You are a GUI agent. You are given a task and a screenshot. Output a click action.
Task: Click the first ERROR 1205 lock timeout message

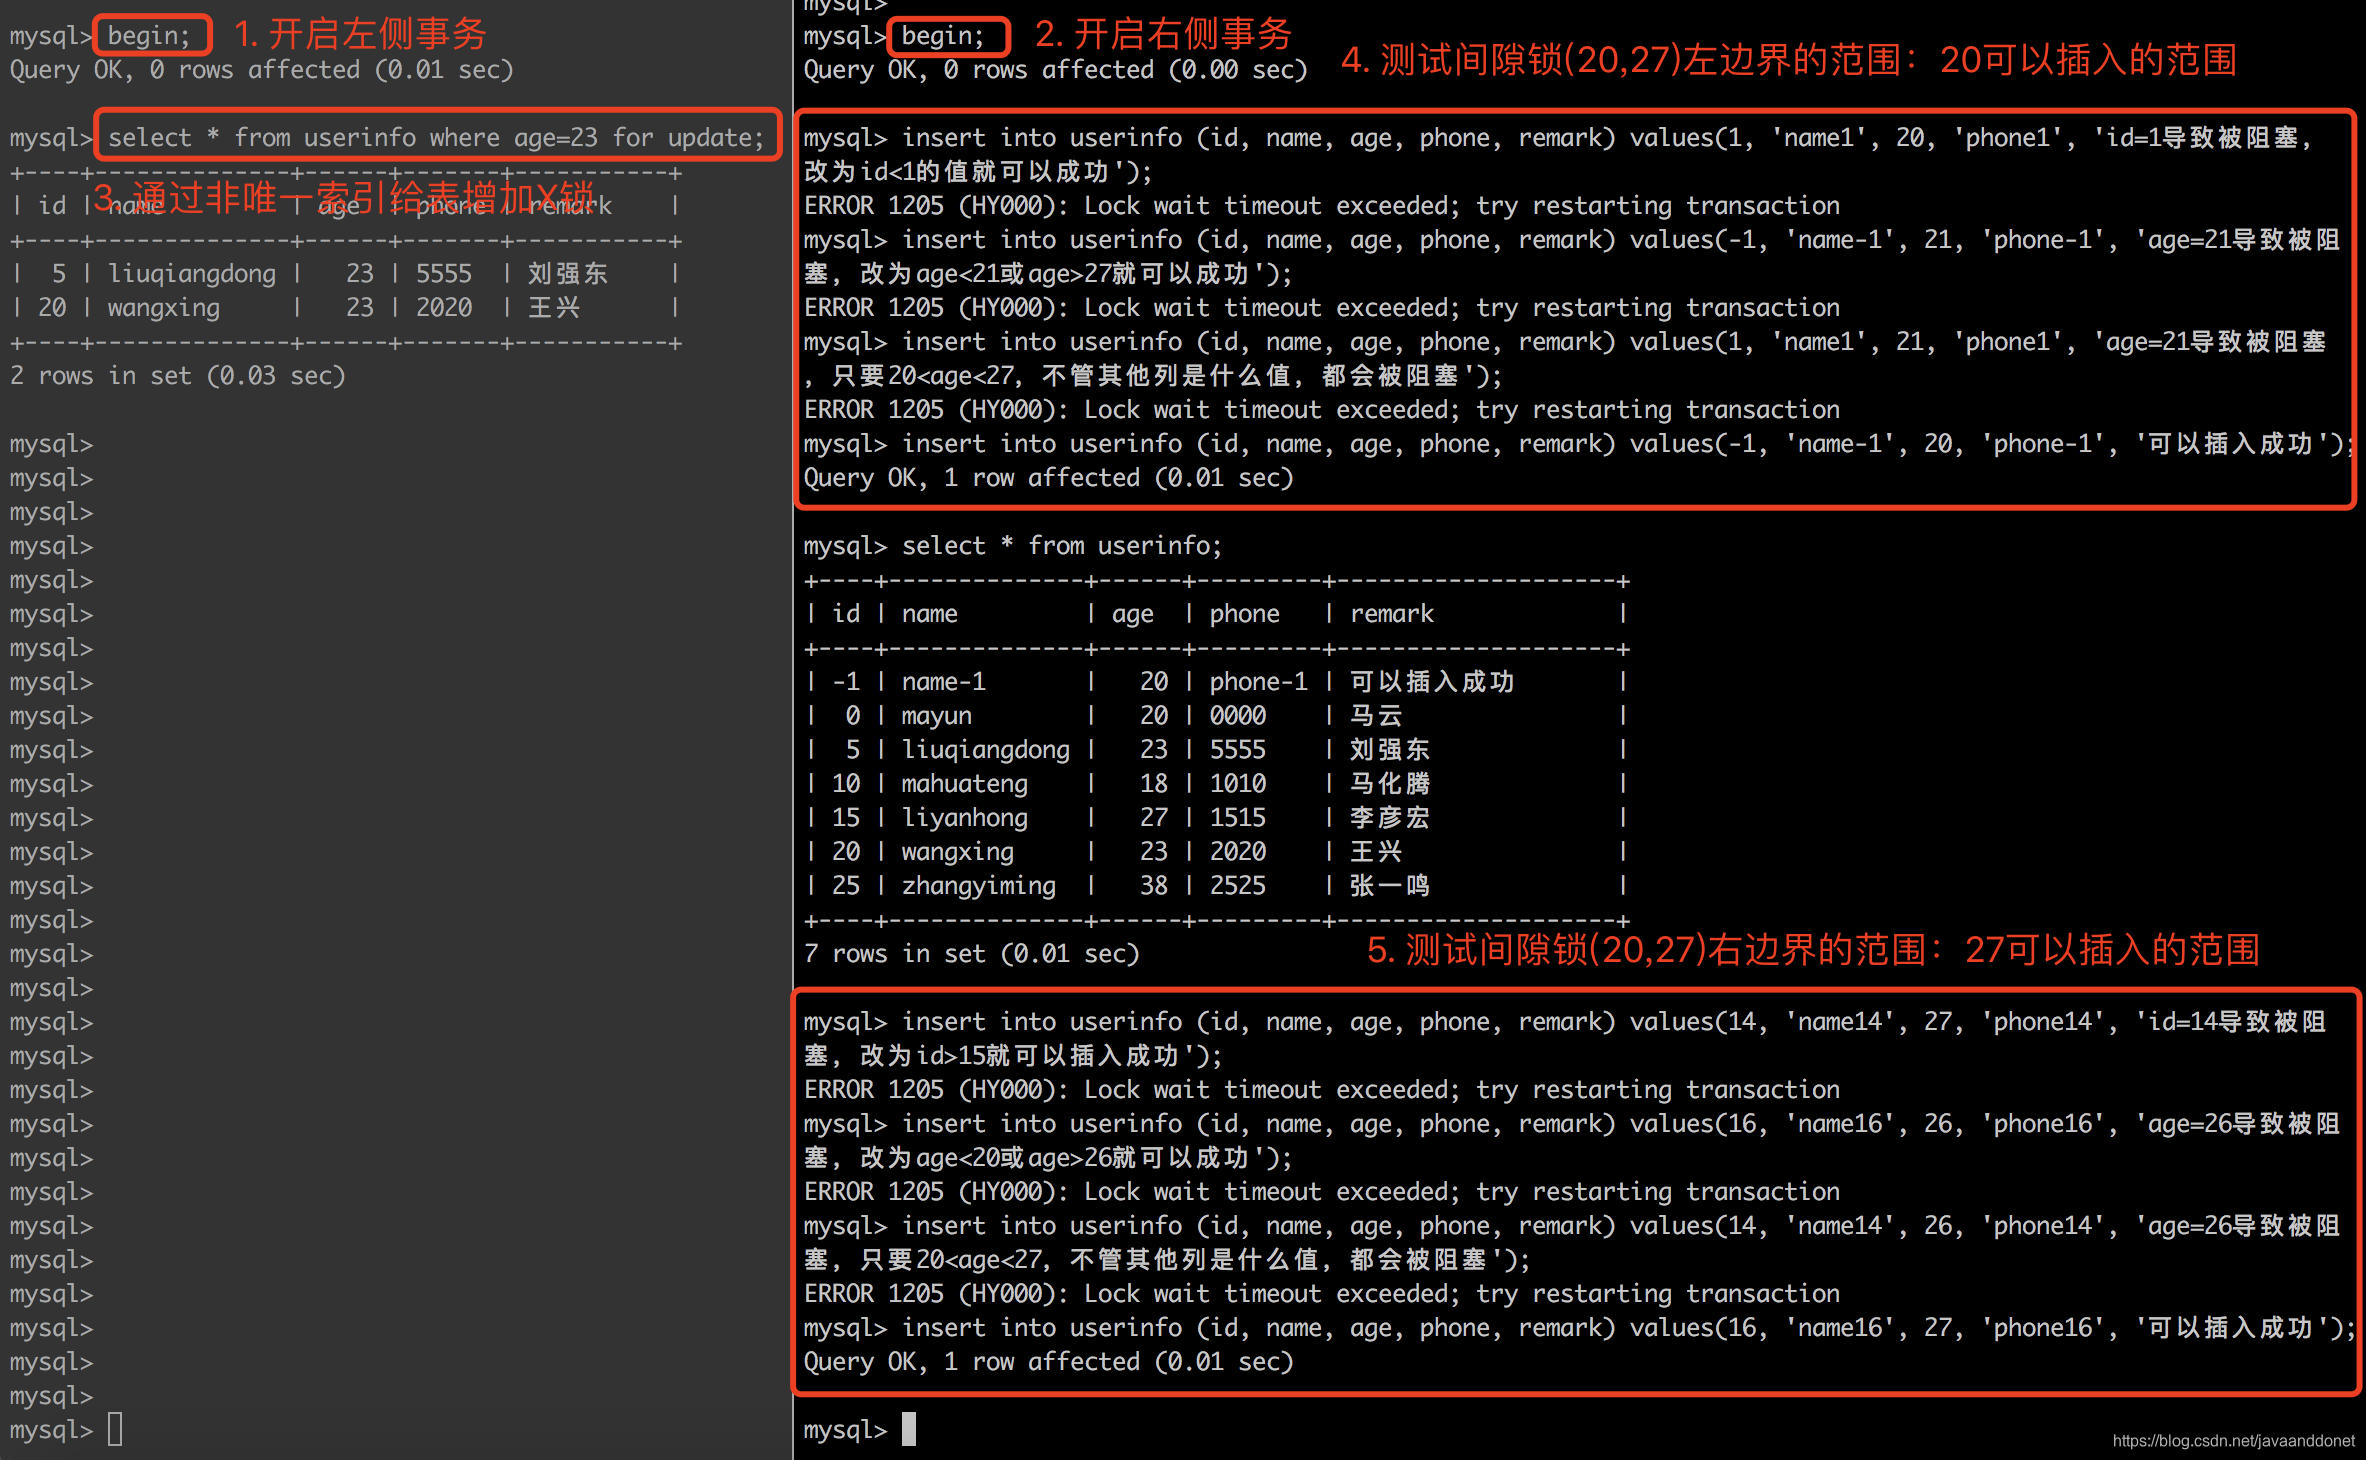point(1321,205)
